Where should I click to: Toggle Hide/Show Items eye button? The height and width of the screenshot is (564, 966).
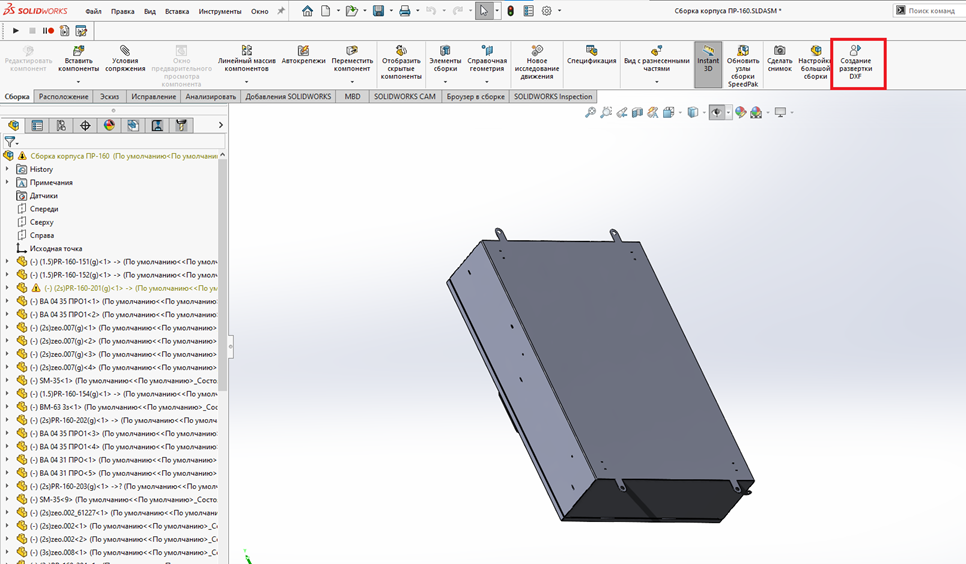pyautogui.click(x=716, y=112)
